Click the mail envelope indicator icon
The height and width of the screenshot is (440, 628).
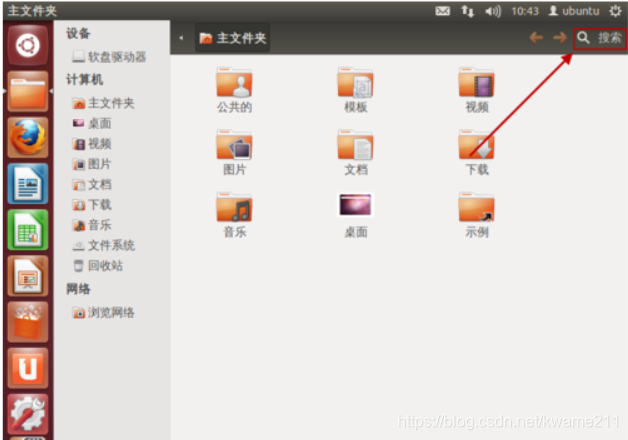click(x=443, y=11)
